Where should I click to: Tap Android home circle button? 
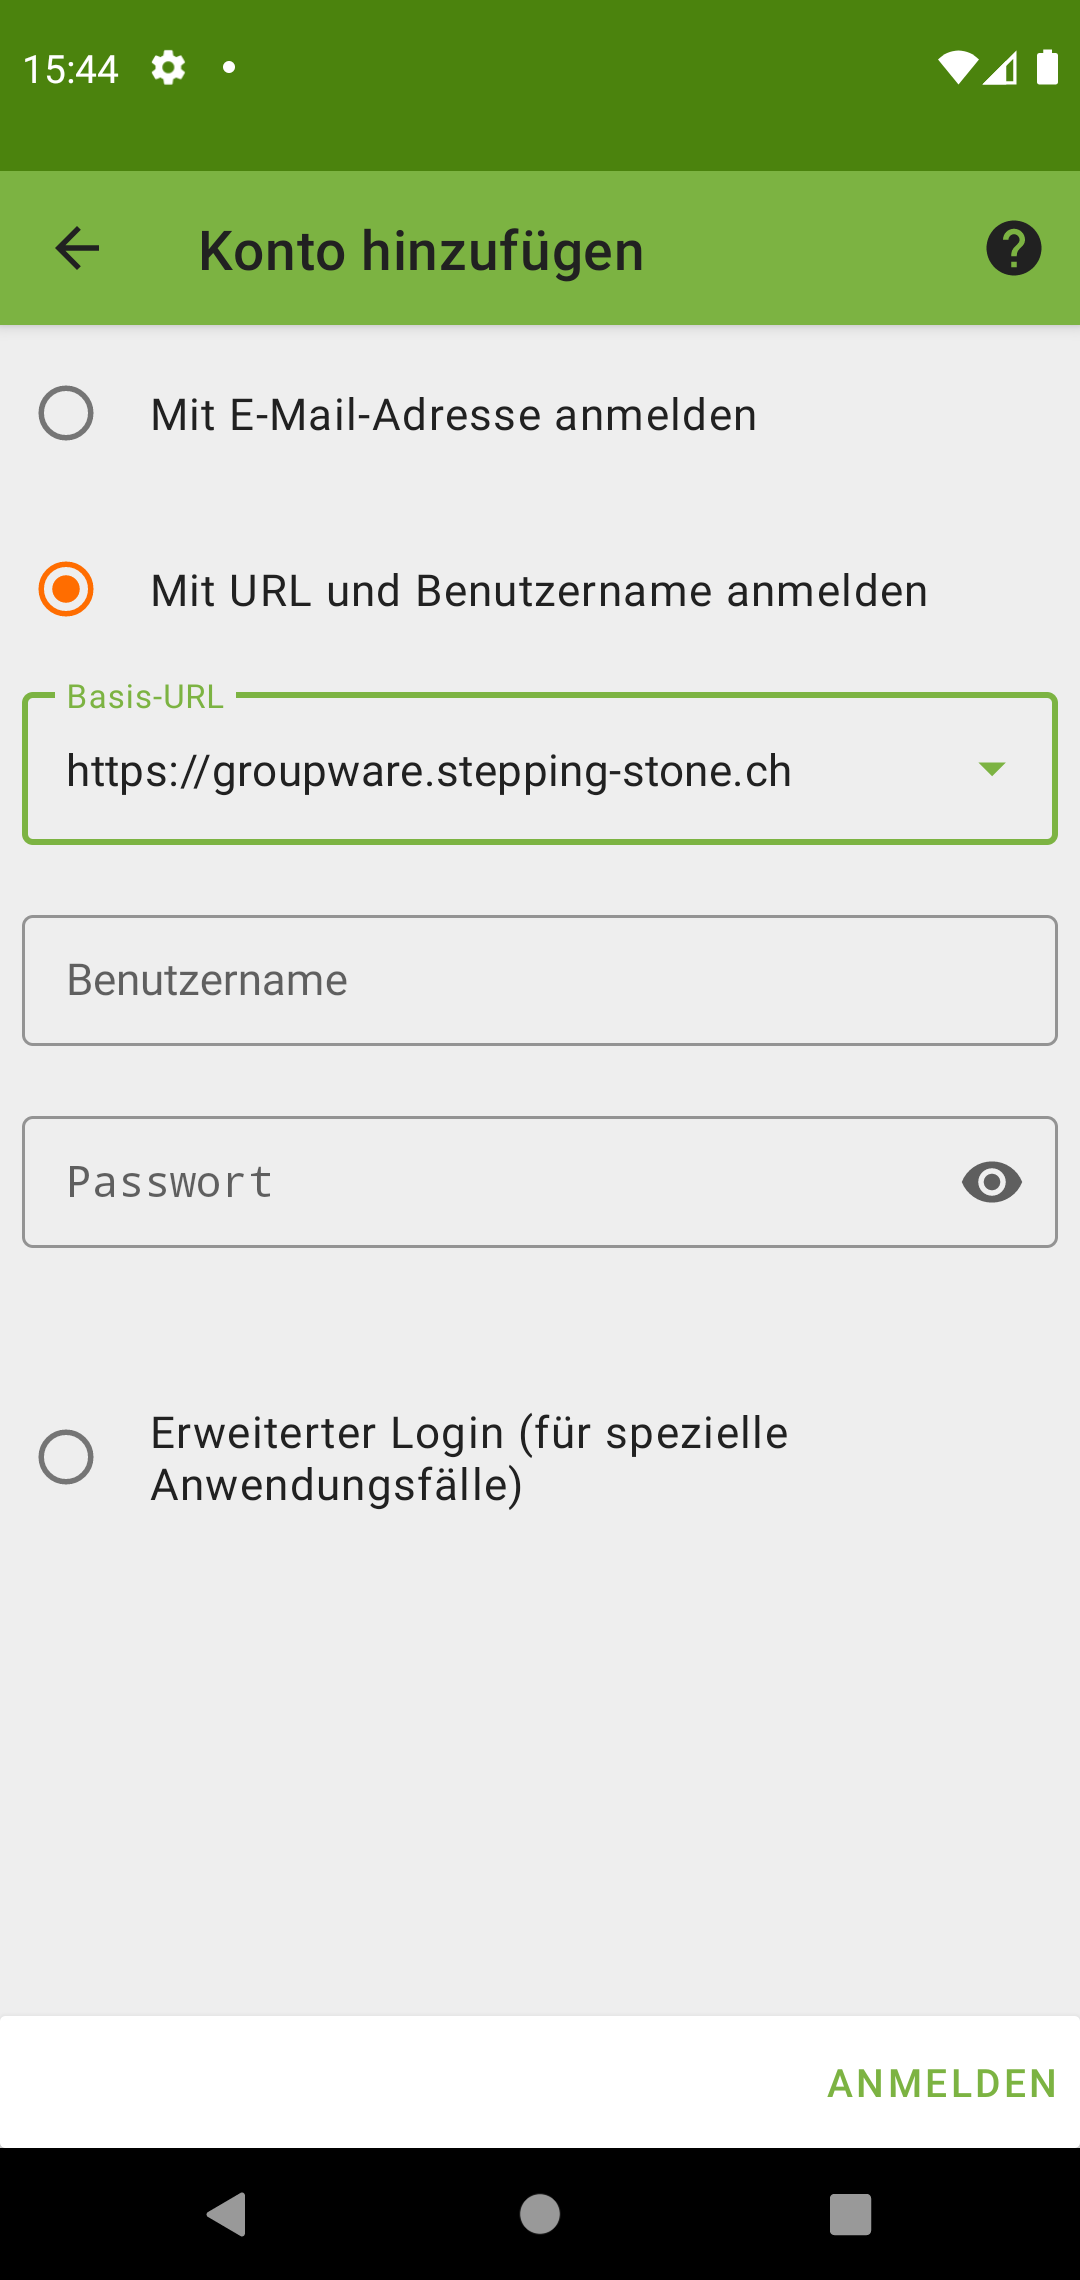[540, 2214]
